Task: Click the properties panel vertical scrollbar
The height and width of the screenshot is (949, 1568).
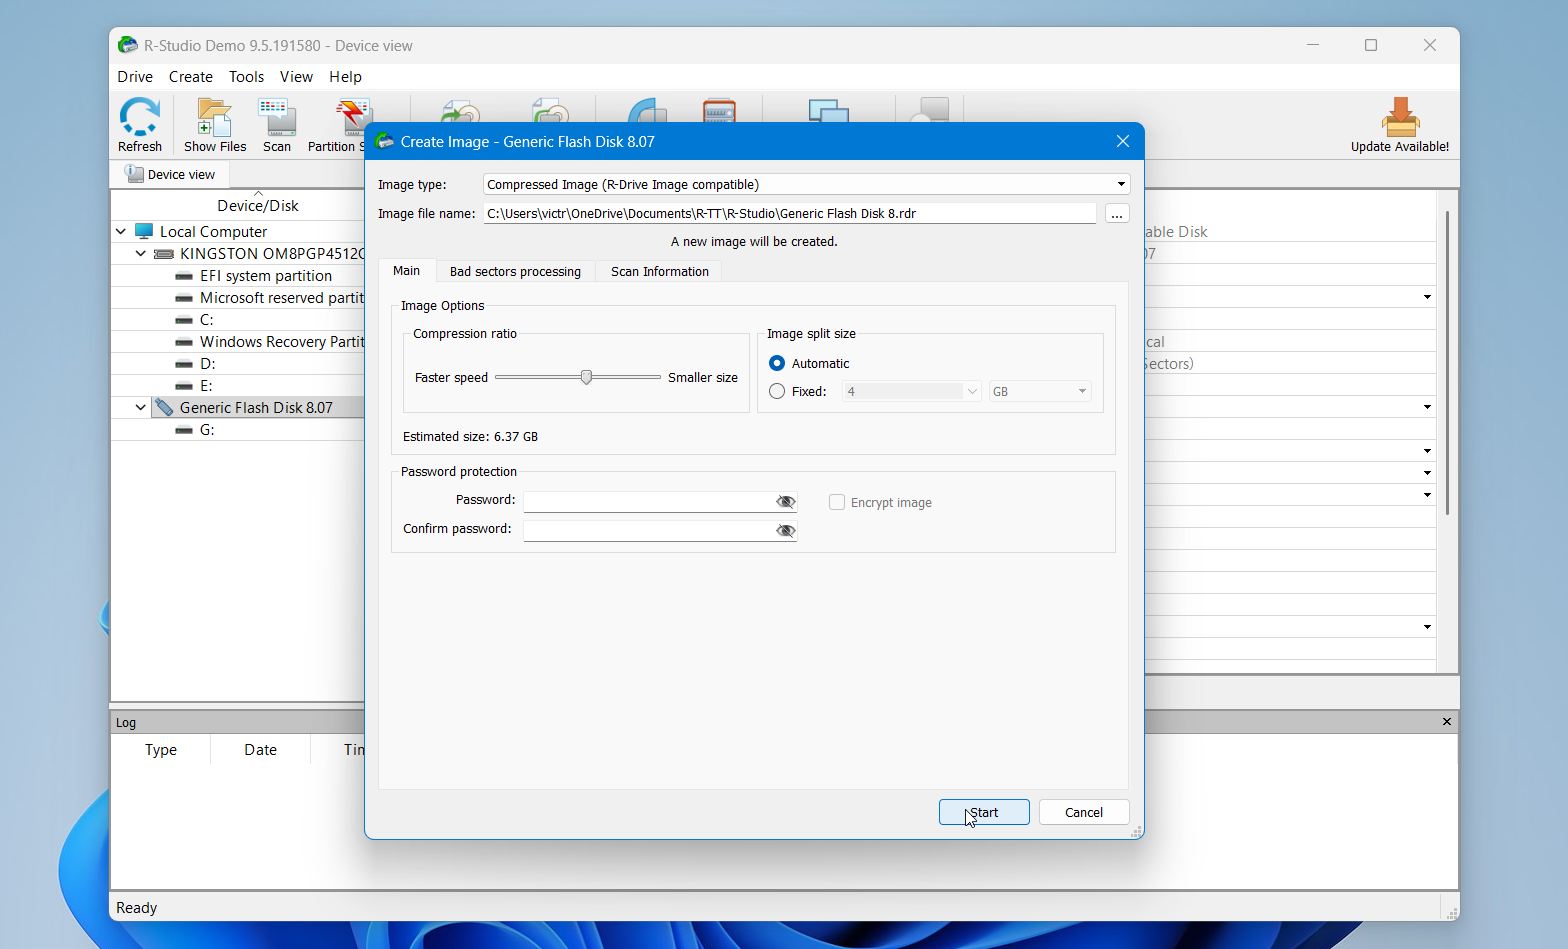Action: tap(1447, 363)
